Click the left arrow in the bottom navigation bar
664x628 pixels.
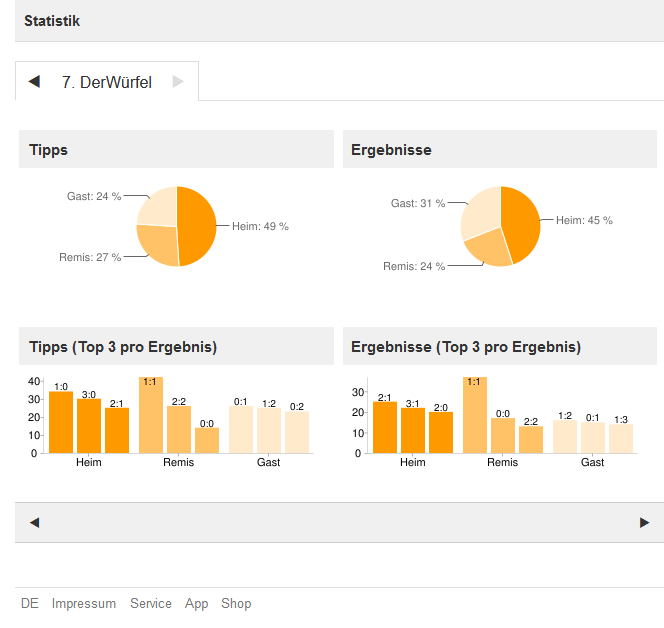tap(34, 522)
